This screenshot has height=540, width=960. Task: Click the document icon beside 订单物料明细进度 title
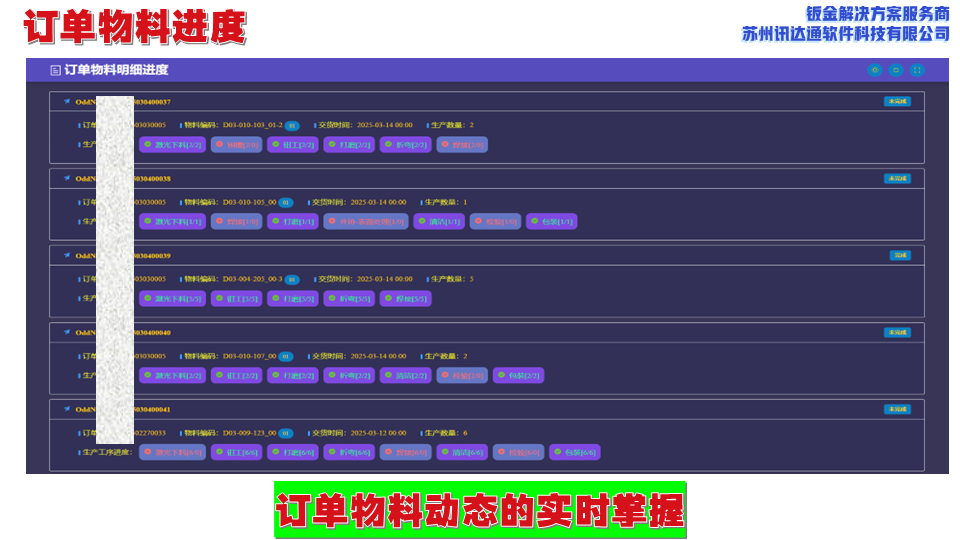55,71
